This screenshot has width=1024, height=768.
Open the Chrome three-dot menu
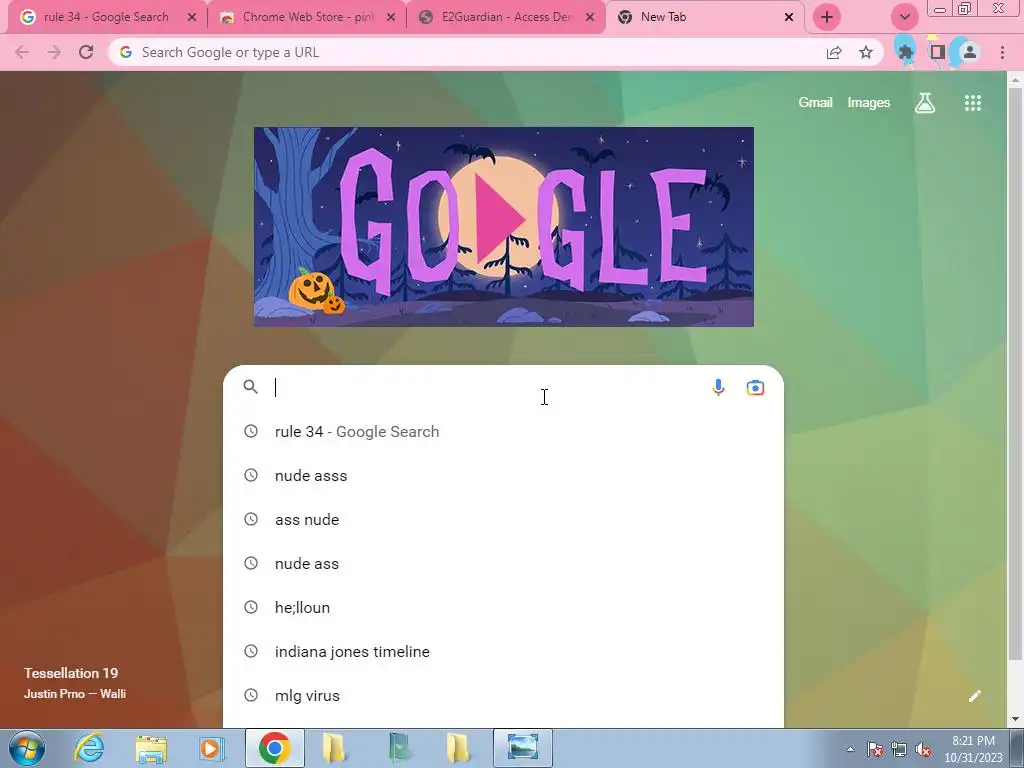pos(1002,52)
